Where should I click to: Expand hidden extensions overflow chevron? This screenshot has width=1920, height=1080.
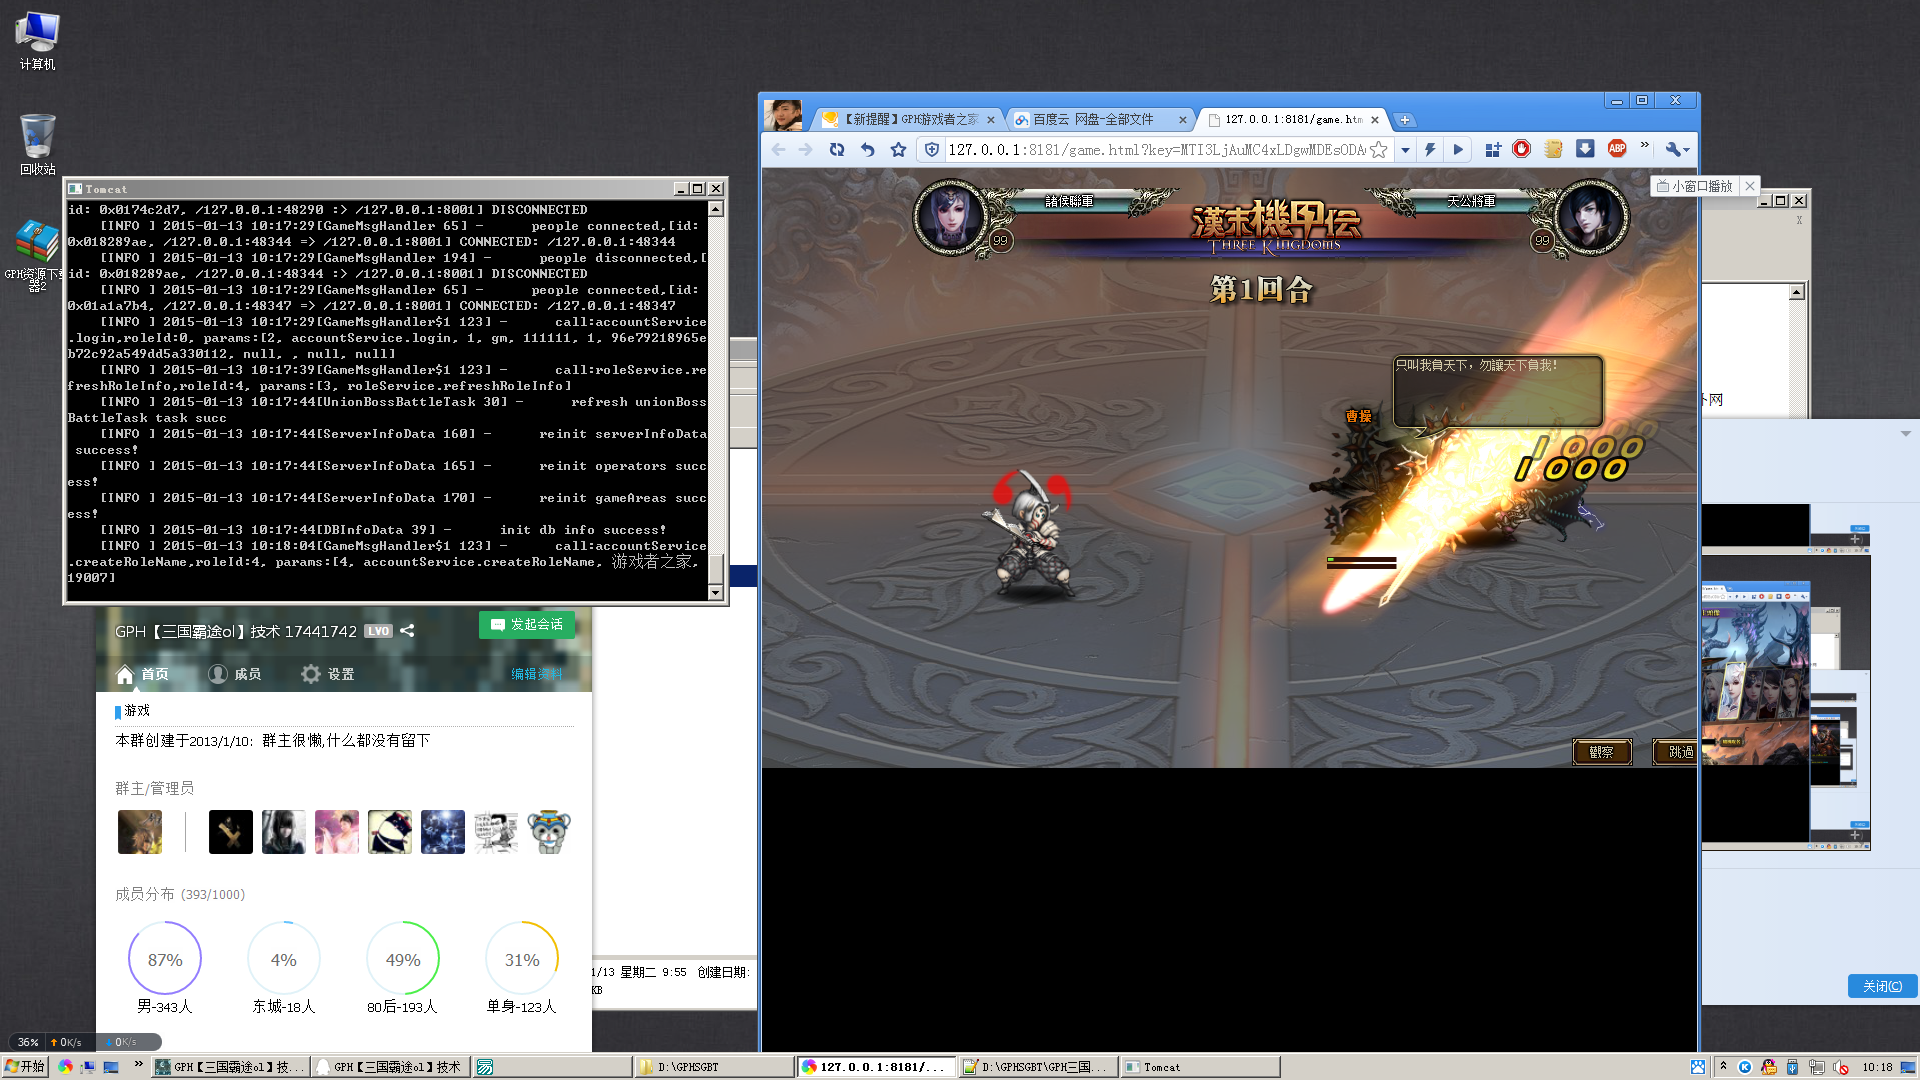tap(1644, 146)
